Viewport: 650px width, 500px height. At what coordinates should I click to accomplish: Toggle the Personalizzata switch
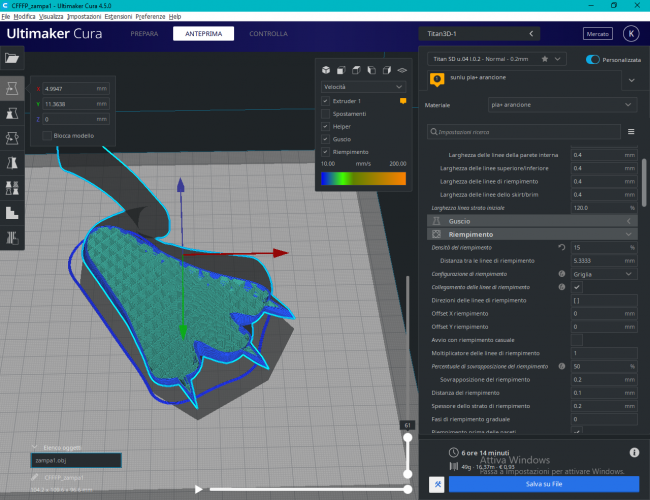click(x=593, y=60)
